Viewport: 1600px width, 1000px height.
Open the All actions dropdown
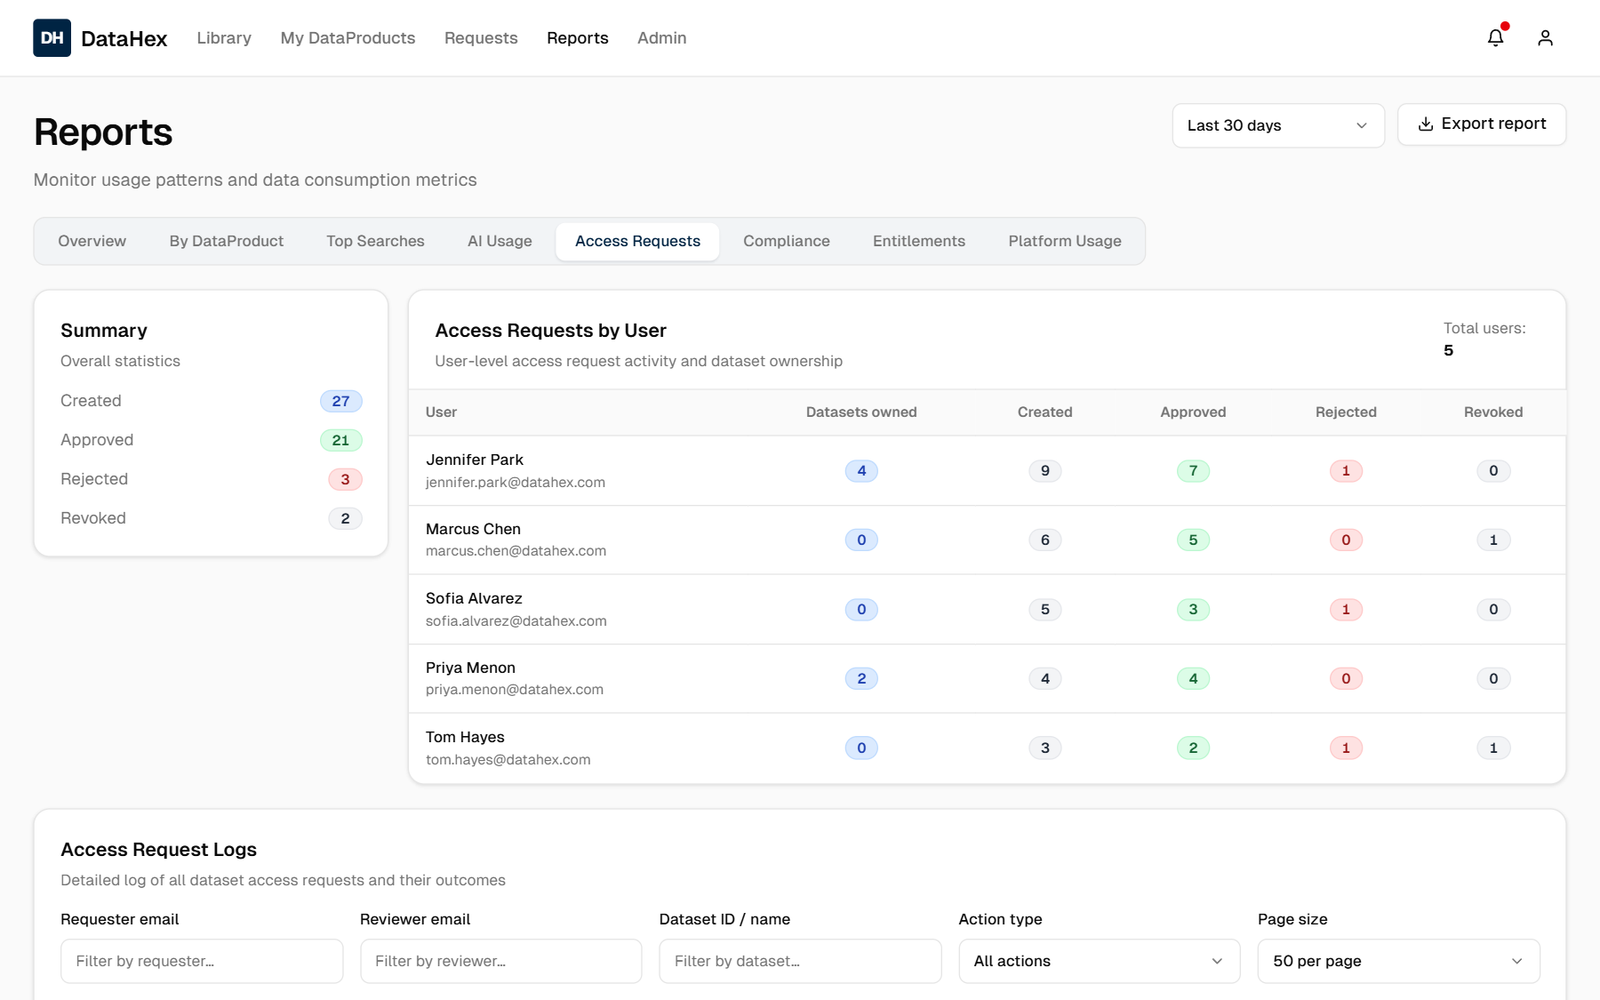(x=1099, y=961)
